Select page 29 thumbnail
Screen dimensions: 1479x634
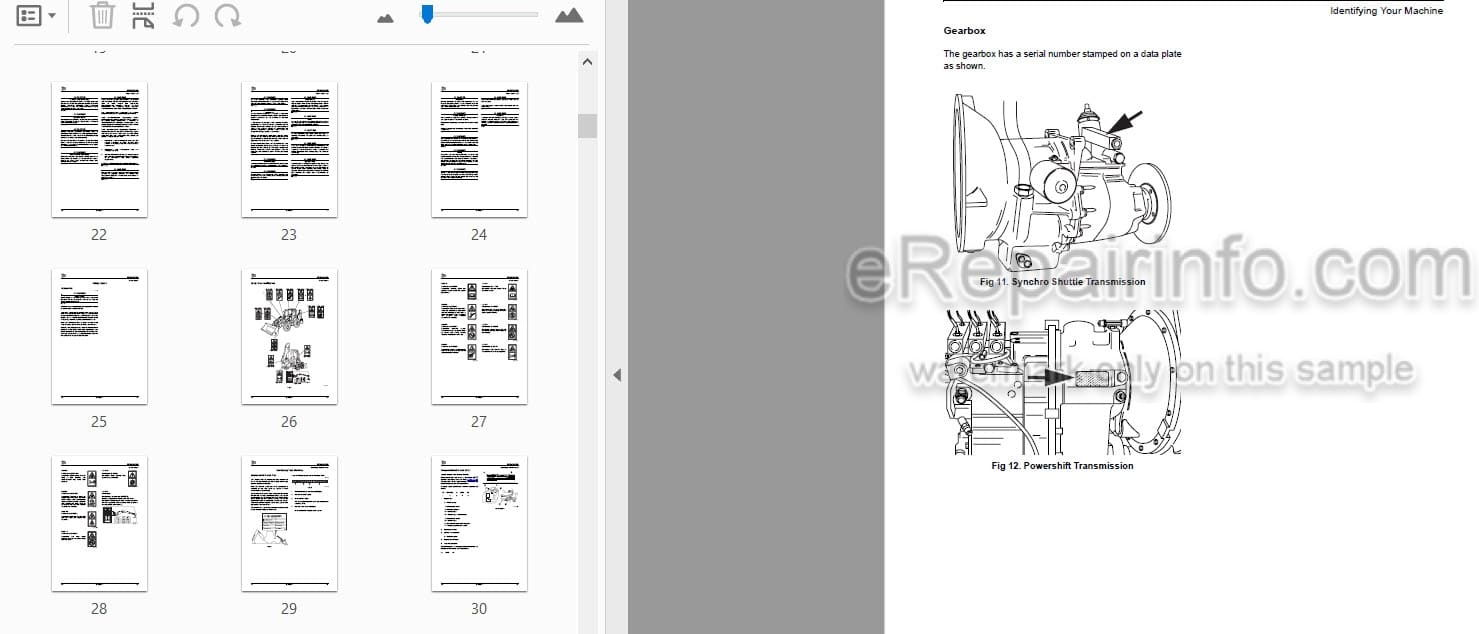289,523
